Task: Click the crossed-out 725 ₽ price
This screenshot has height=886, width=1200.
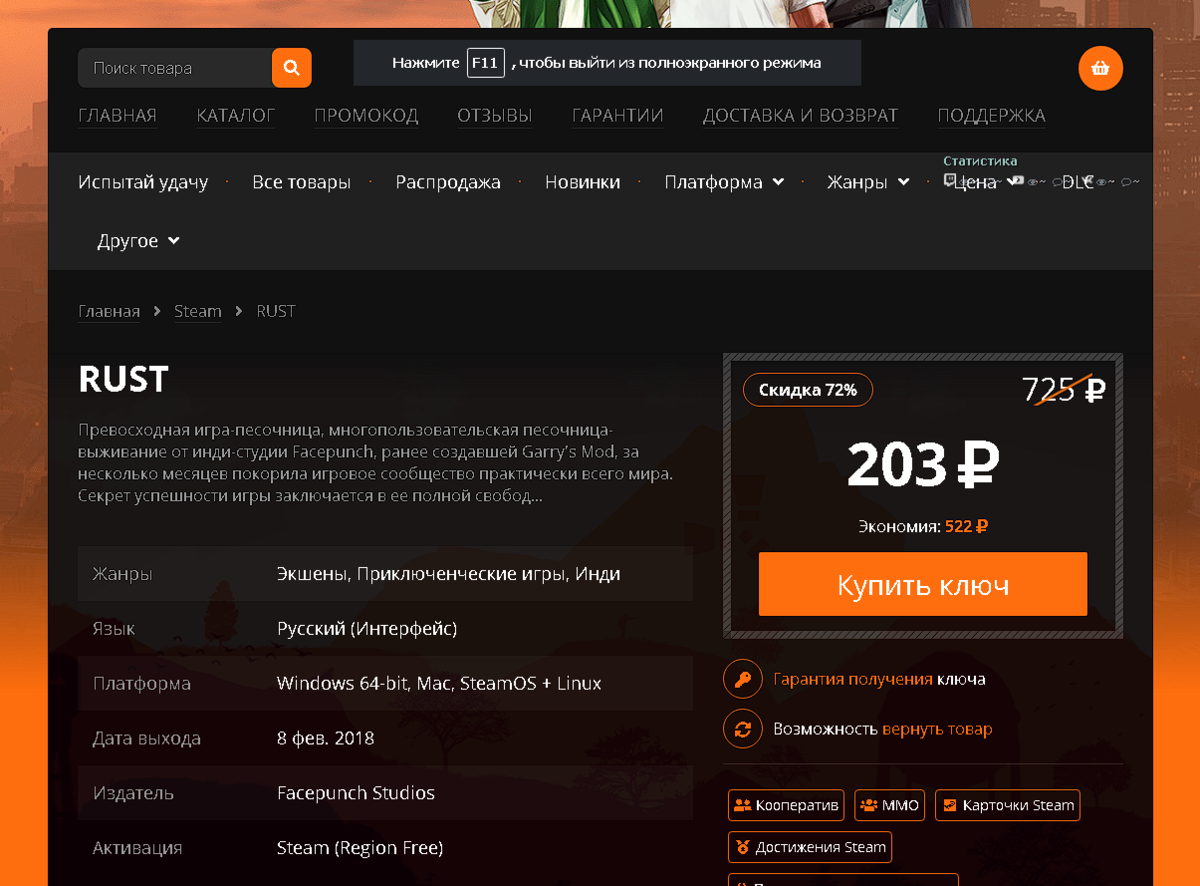Action: pyautogui.click(x=1063, y=390)
